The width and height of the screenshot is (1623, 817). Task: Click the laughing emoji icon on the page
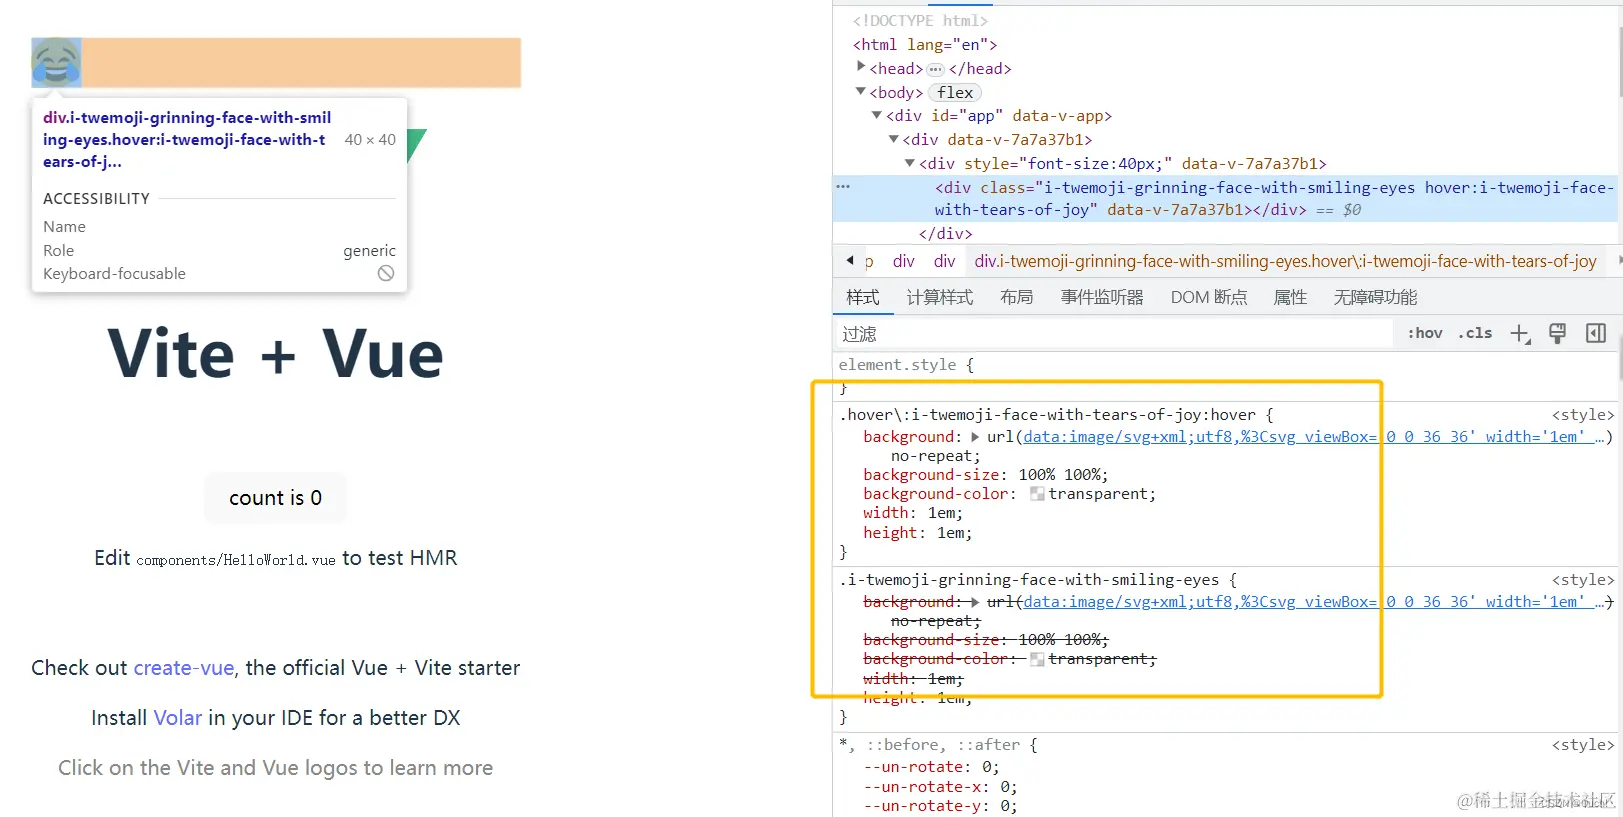click(56, 62)
